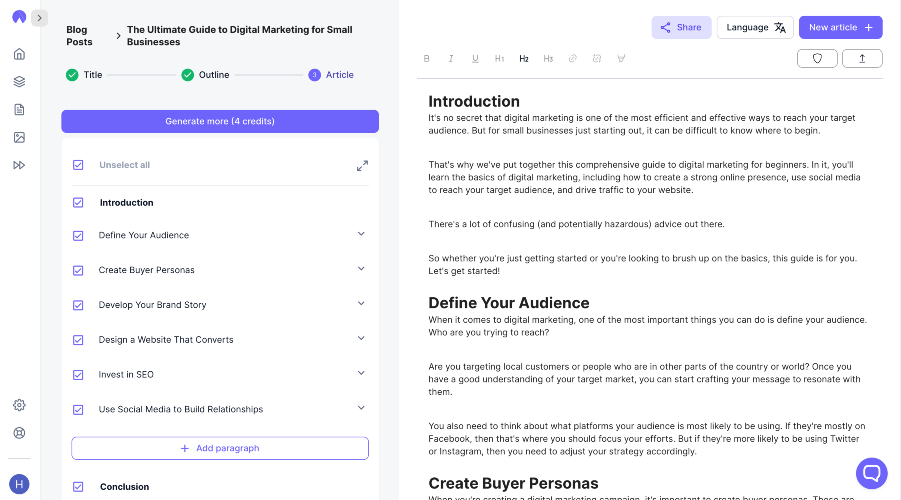
Task: Open the document icon in the sidebar
Action: tap(19, 109)
